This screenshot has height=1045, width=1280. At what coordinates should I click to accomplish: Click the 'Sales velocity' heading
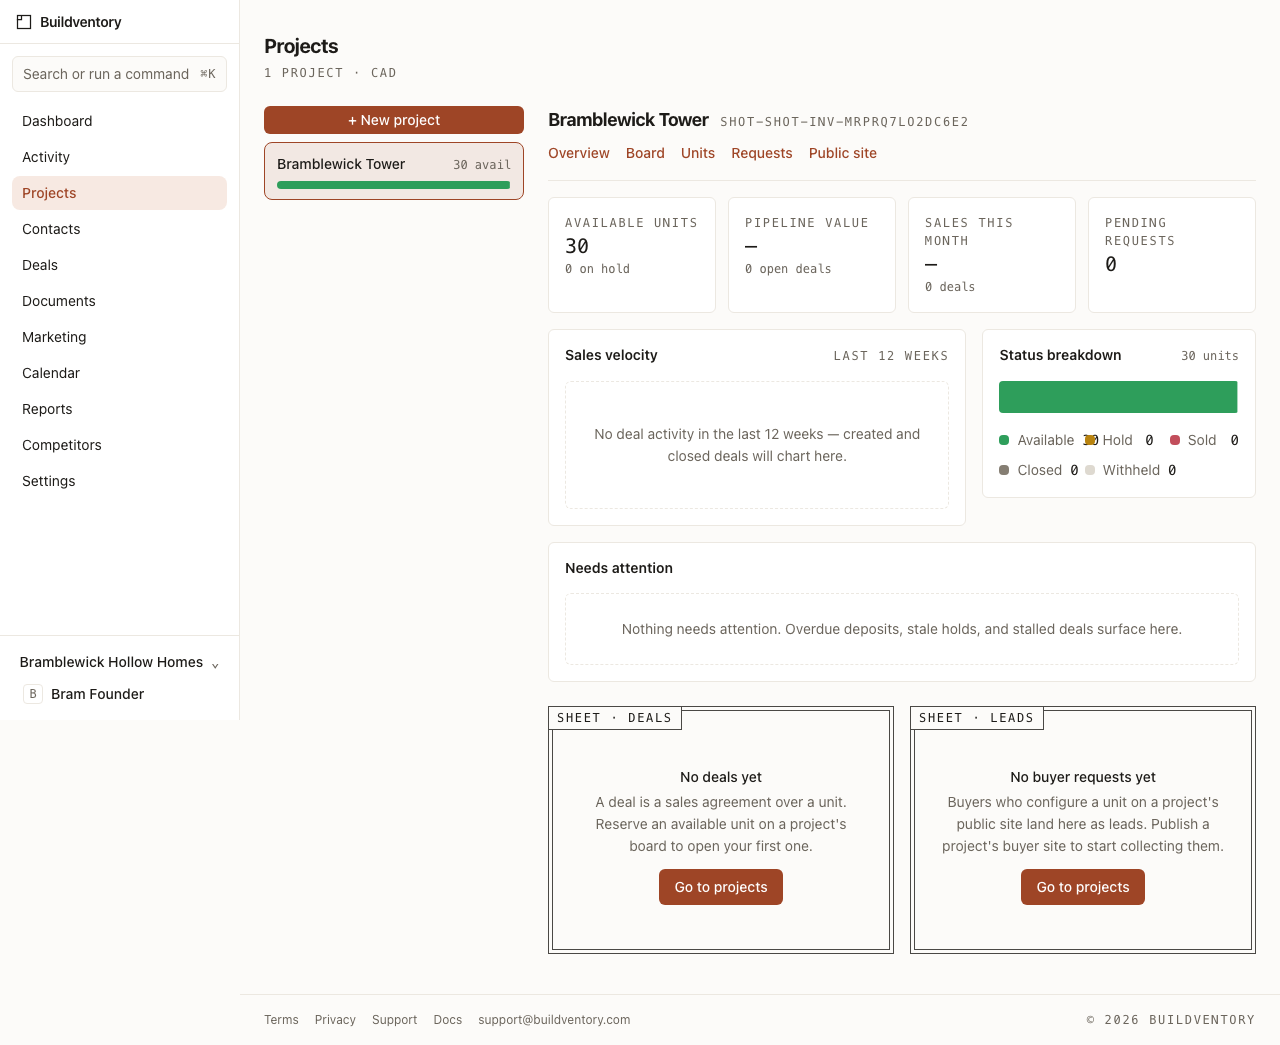point(611,355)
